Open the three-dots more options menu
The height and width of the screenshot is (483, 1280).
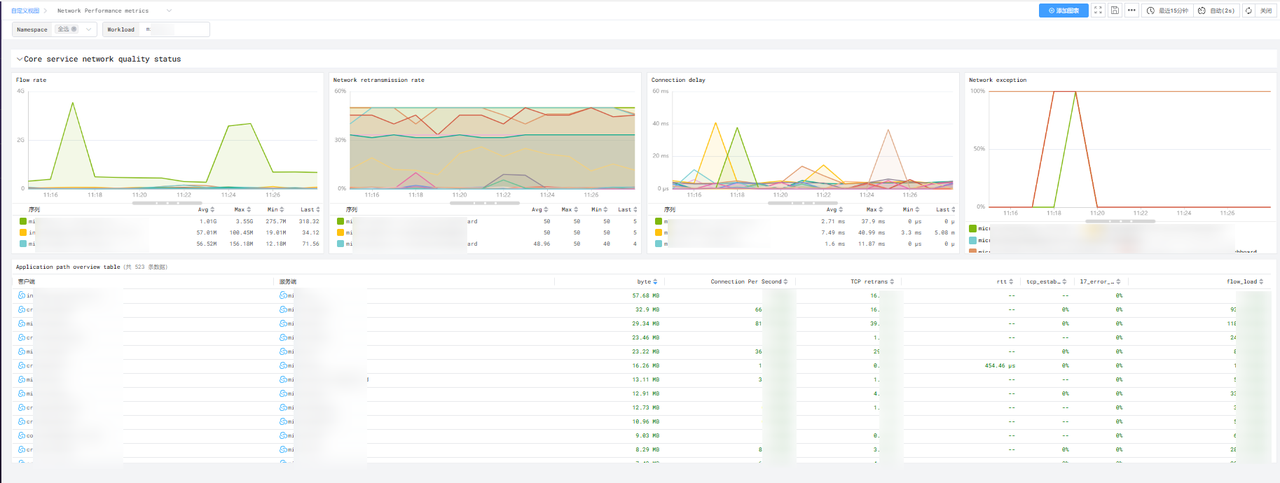[x=1131, y=10]
